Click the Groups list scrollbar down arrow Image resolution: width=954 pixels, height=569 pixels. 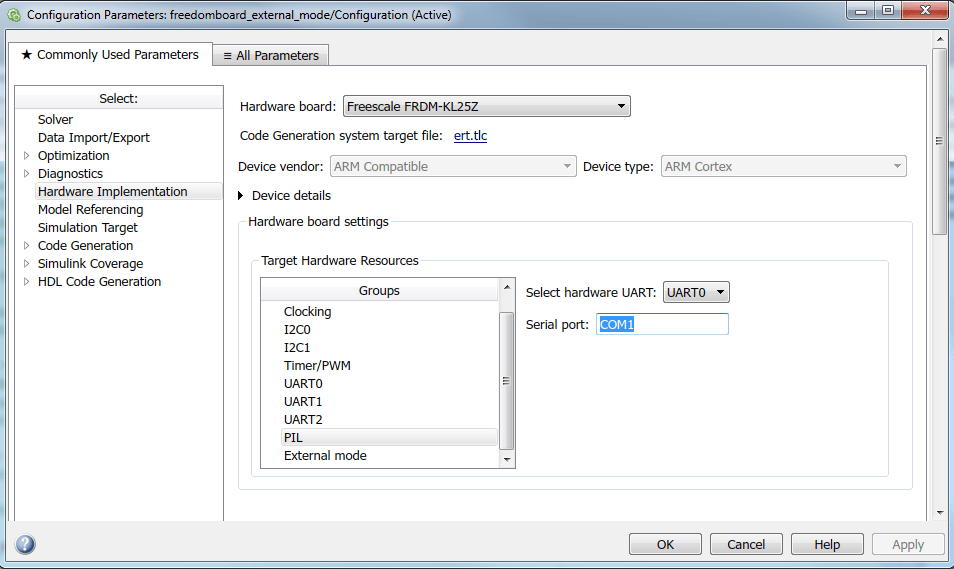(x=507, y=459)
